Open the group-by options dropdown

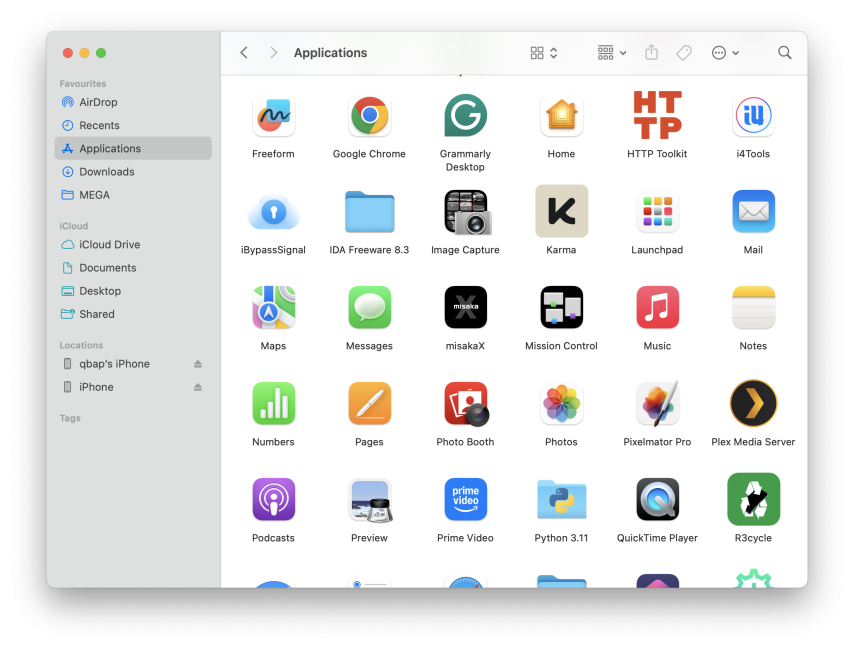coord(612,53)
